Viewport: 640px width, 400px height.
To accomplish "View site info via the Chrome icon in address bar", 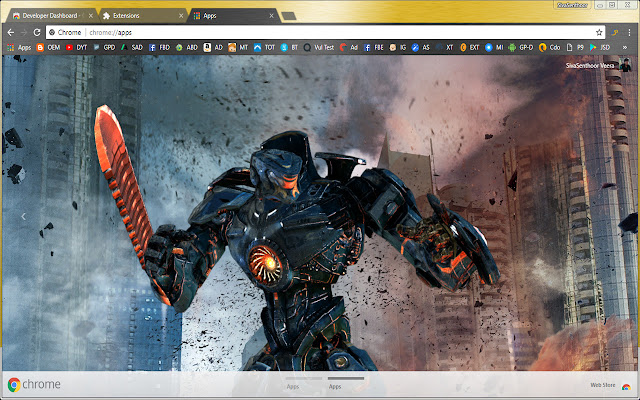I will (52, 32).
